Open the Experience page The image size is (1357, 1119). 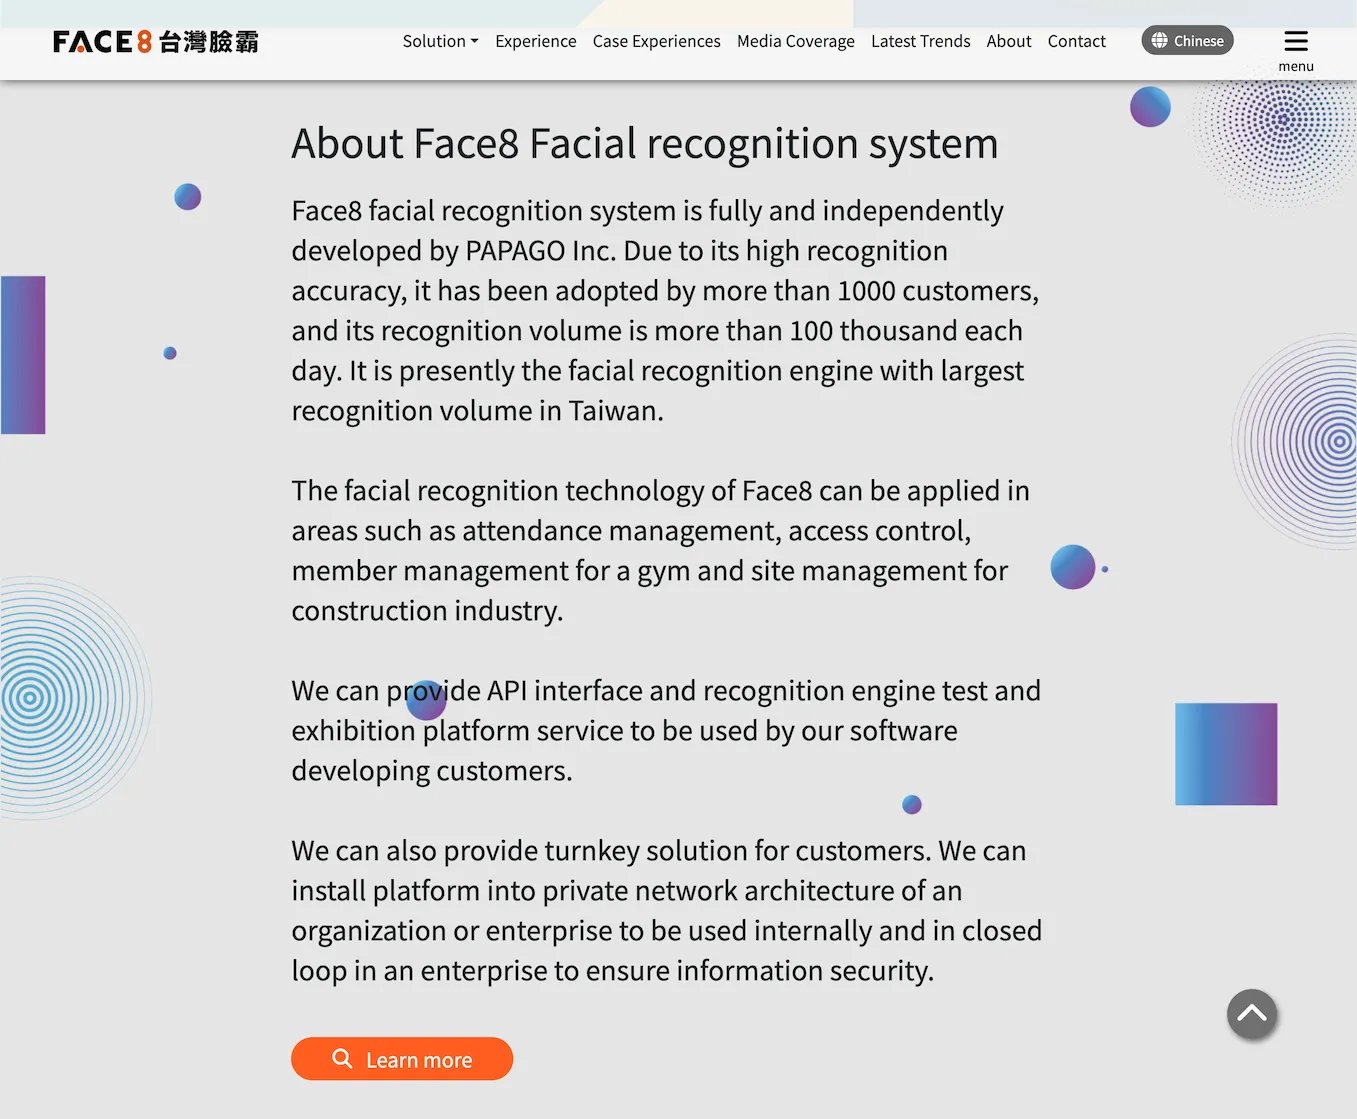(x=535, y=41)
